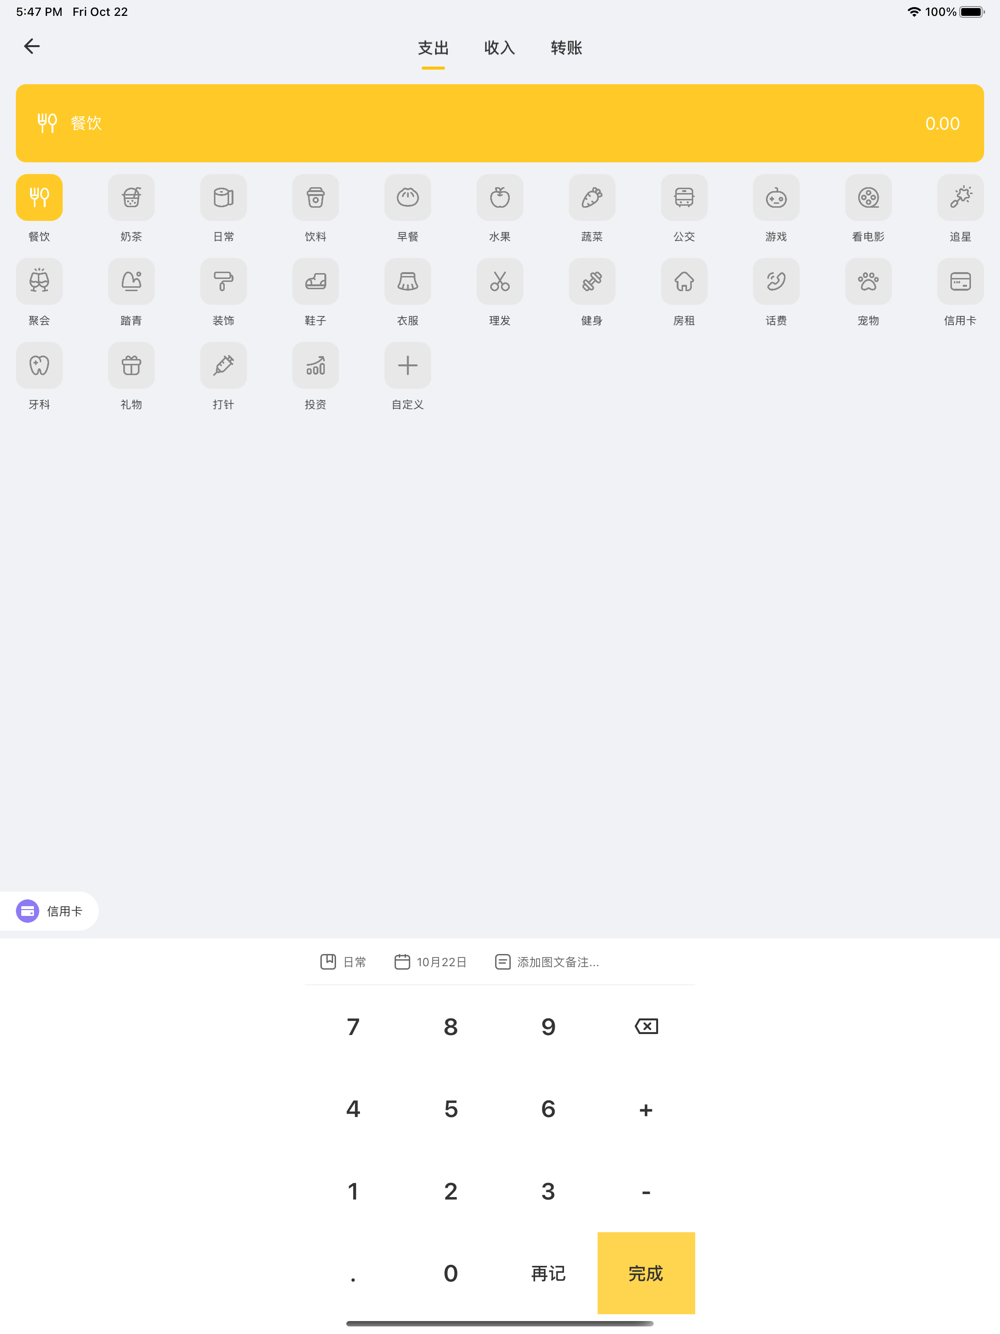
Task: Open the 信用卡 account selector
Action: tap(50, 911)
